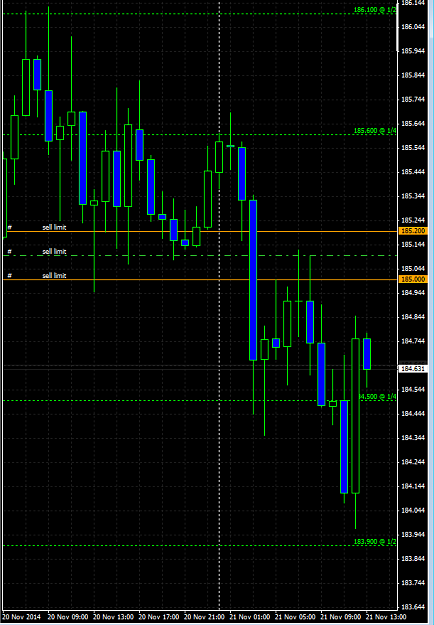Click the 185.844 price scale value
This screenshot has width=434, height=625.
pos(412,75)
